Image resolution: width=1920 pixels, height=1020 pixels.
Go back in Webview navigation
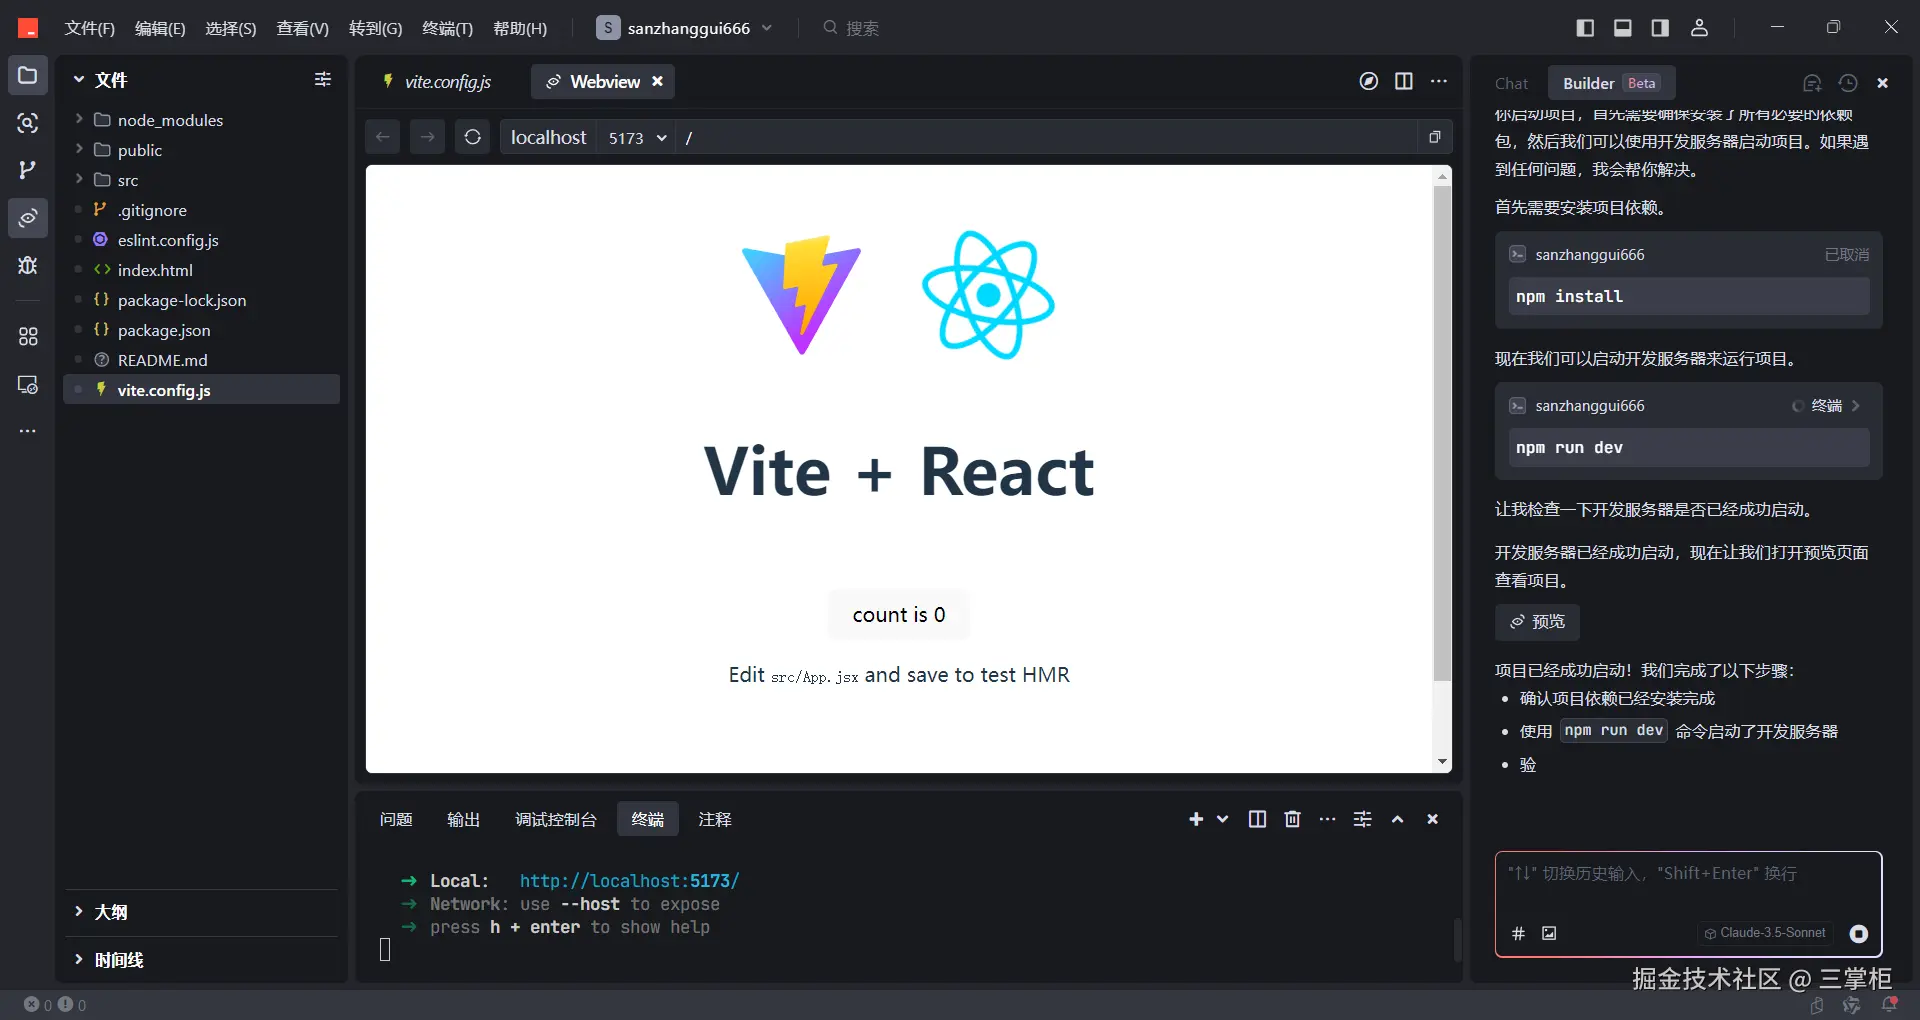coord(383,137)
